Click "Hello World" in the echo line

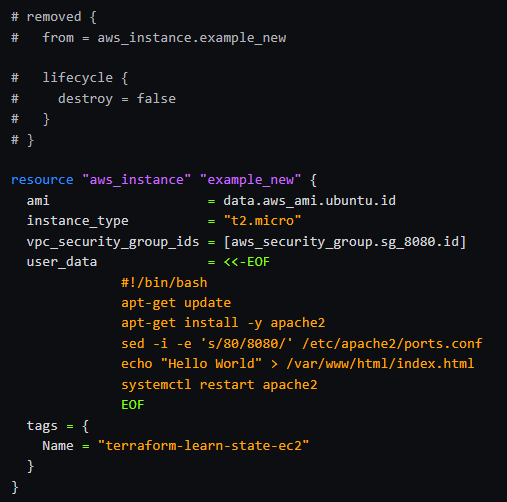coord(211,364)
